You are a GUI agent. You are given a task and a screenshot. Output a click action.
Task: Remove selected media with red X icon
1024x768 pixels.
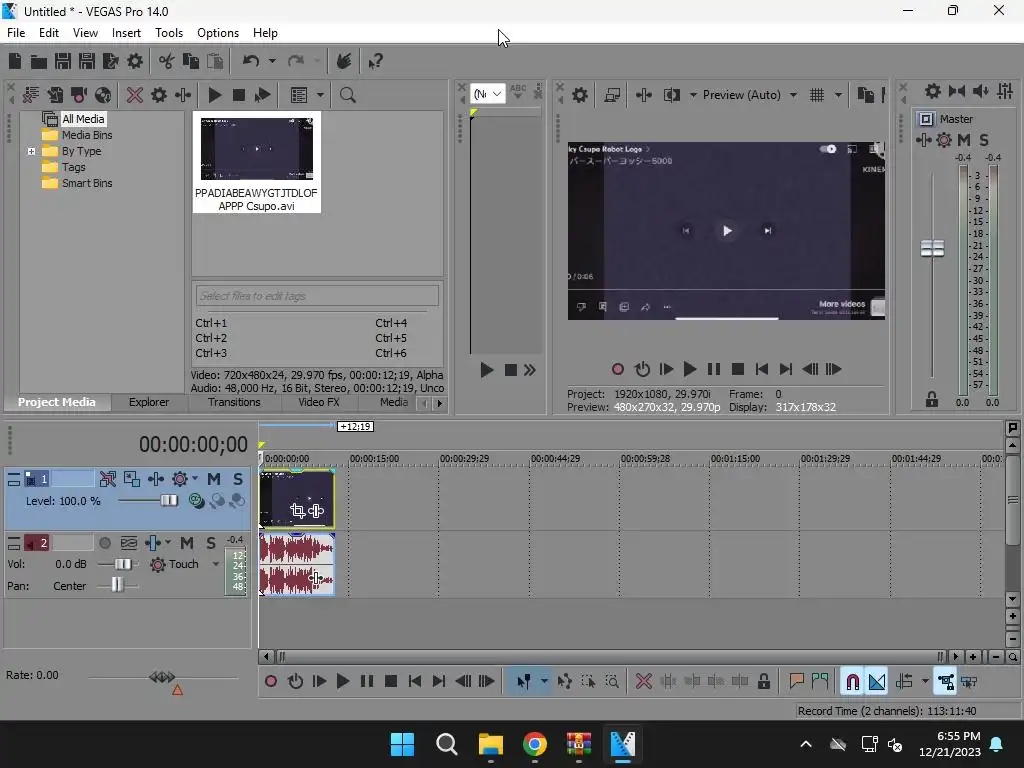pos(135,95)
